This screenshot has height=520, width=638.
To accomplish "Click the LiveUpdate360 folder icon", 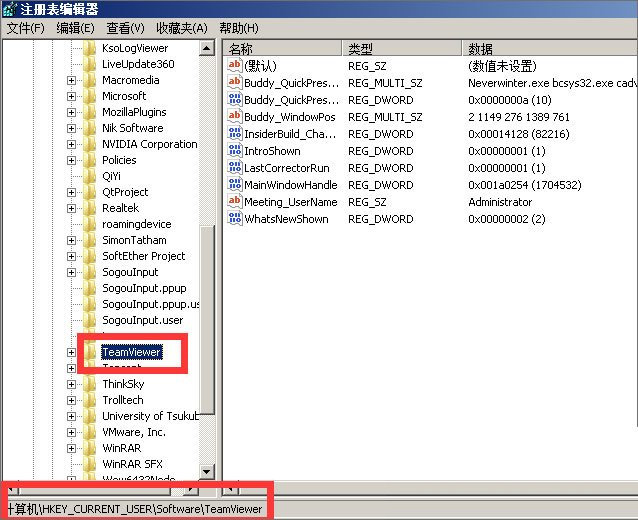I will coord(90,64).
